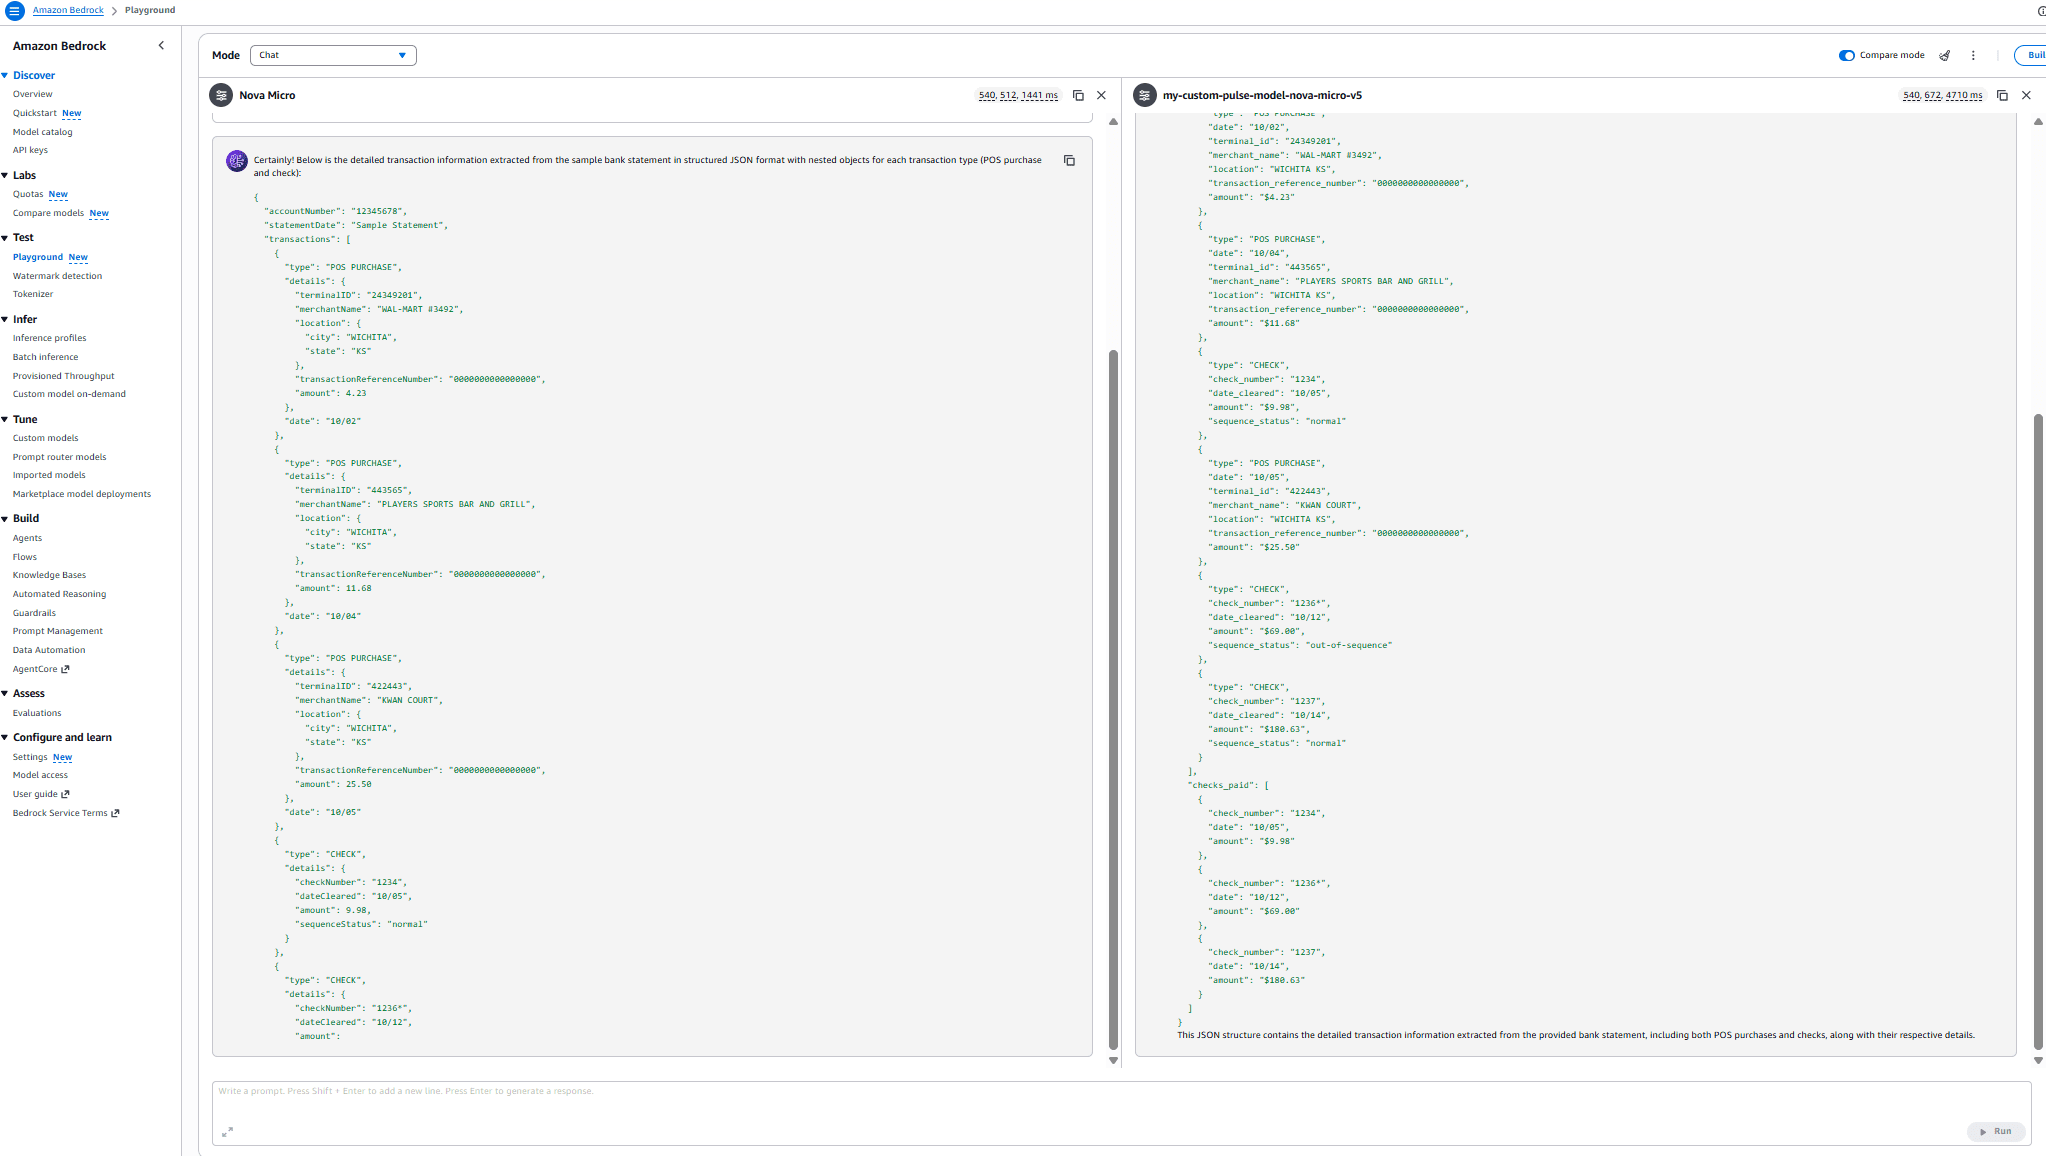Open the Mode dropdown set to Chat
Screen dimensions: 2046x1156
click(x=333, y=56)
